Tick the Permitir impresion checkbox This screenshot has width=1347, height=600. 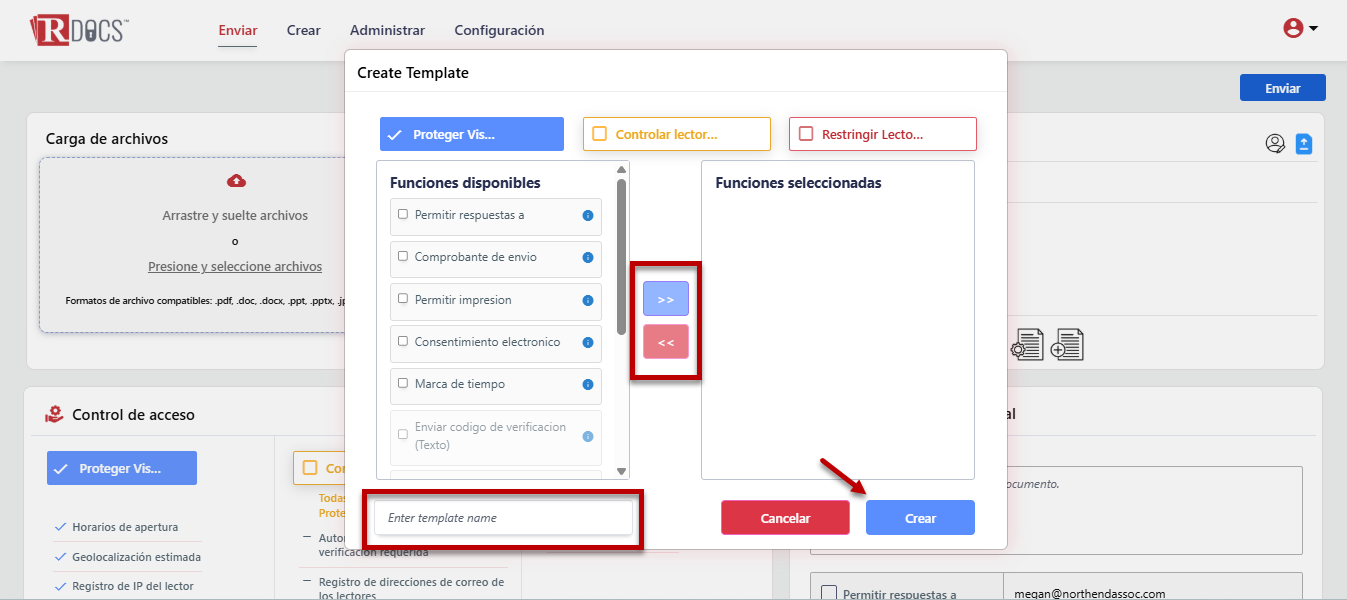[x=403, y=299]
